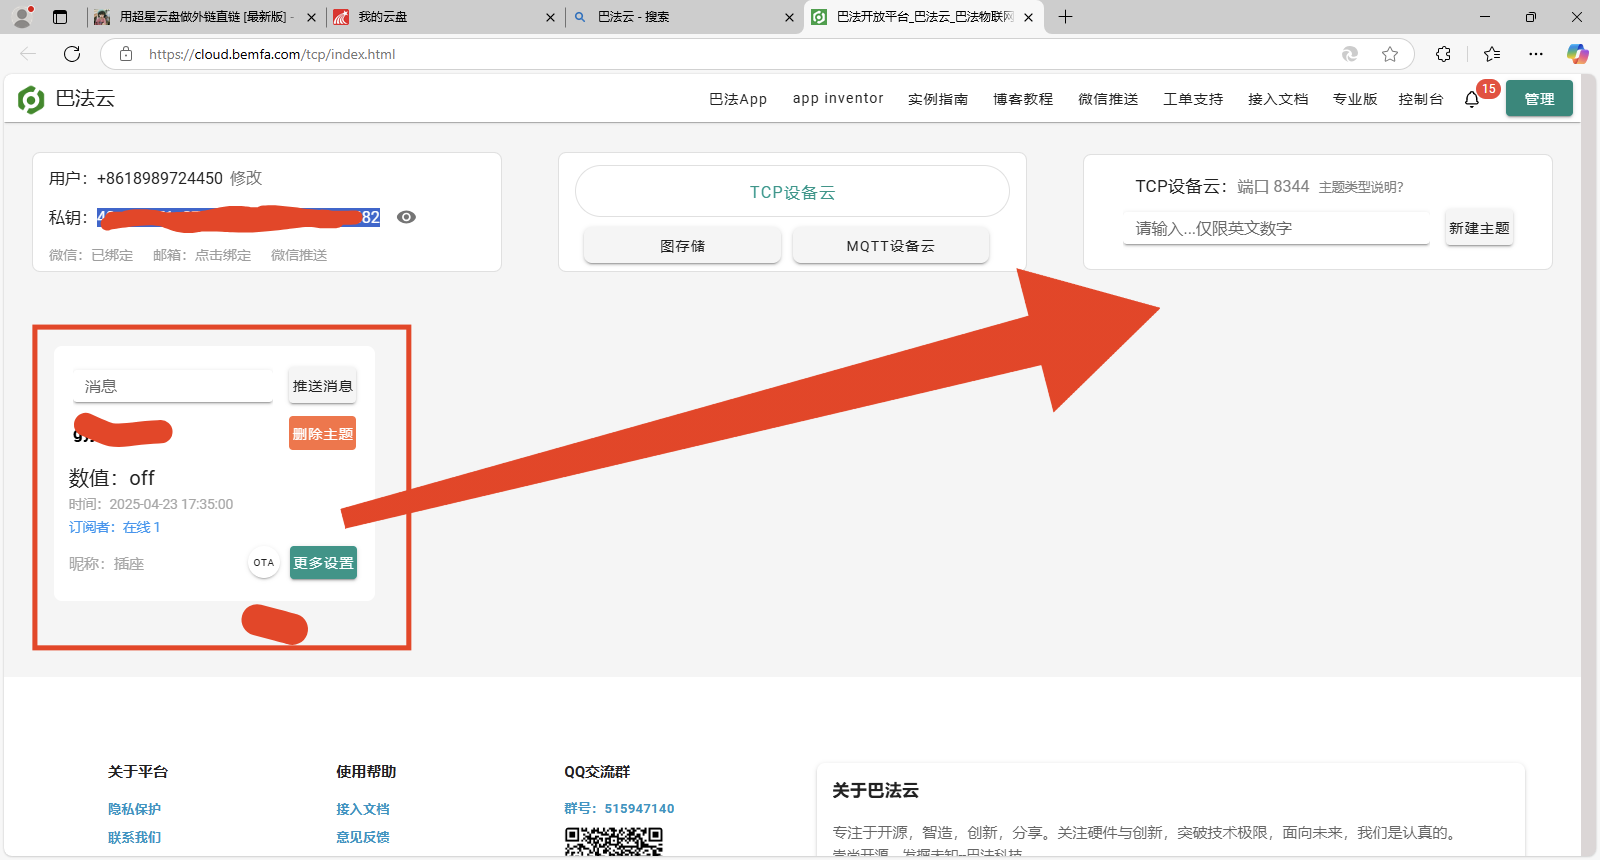Open the browser profile avatar
Image resolution: width=1600 pixels, height=860 pixels.
(23, 17)
